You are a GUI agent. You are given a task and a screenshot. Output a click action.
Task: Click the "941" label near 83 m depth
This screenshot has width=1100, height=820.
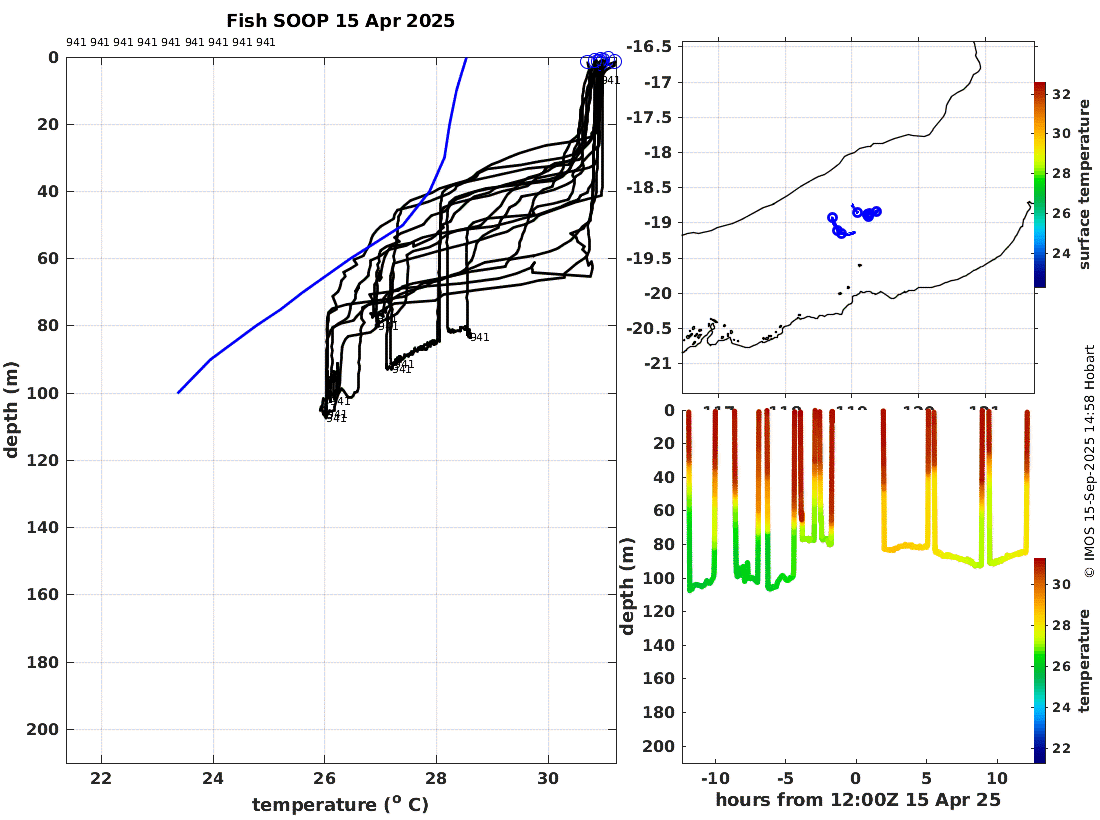[x=479, y=337]
